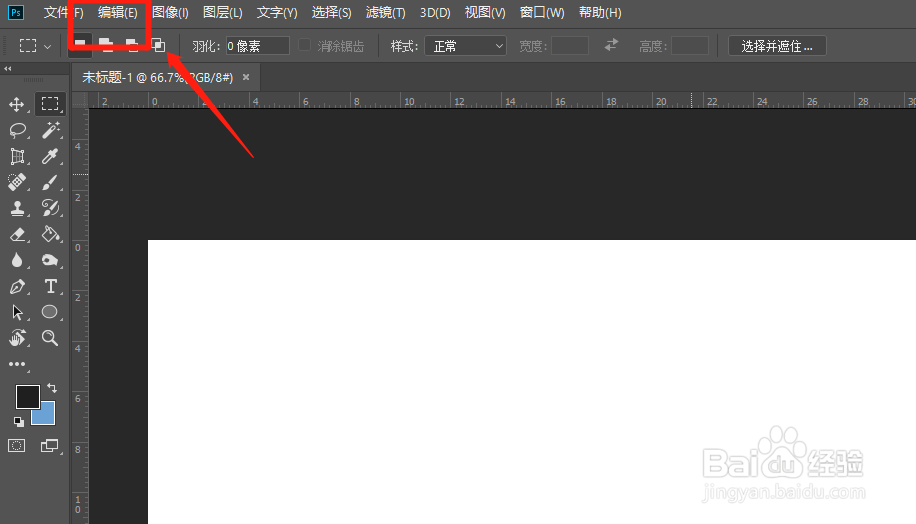Collapse the toolbox panel with double arrows
The height and width of the screenshot is (524, 916).
coord(8,68)
